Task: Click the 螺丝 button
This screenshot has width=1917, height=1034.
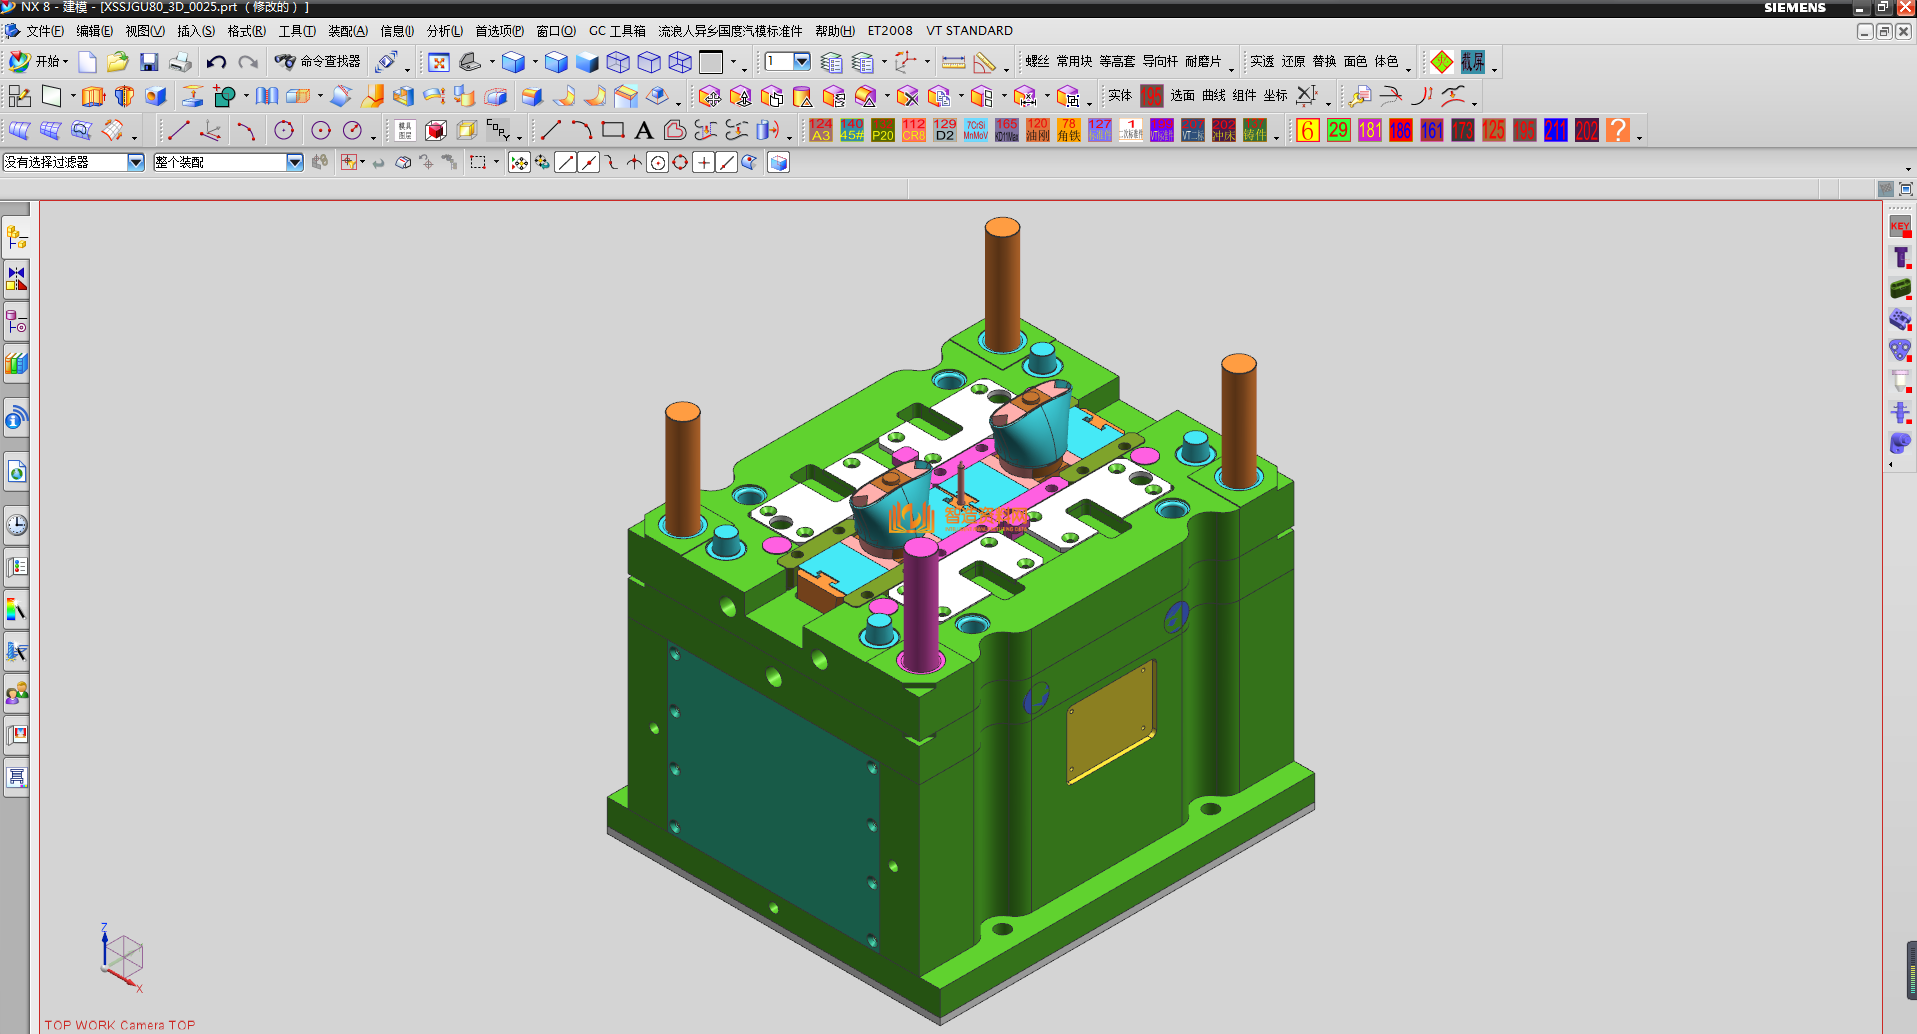Action: coord(1037,62)
